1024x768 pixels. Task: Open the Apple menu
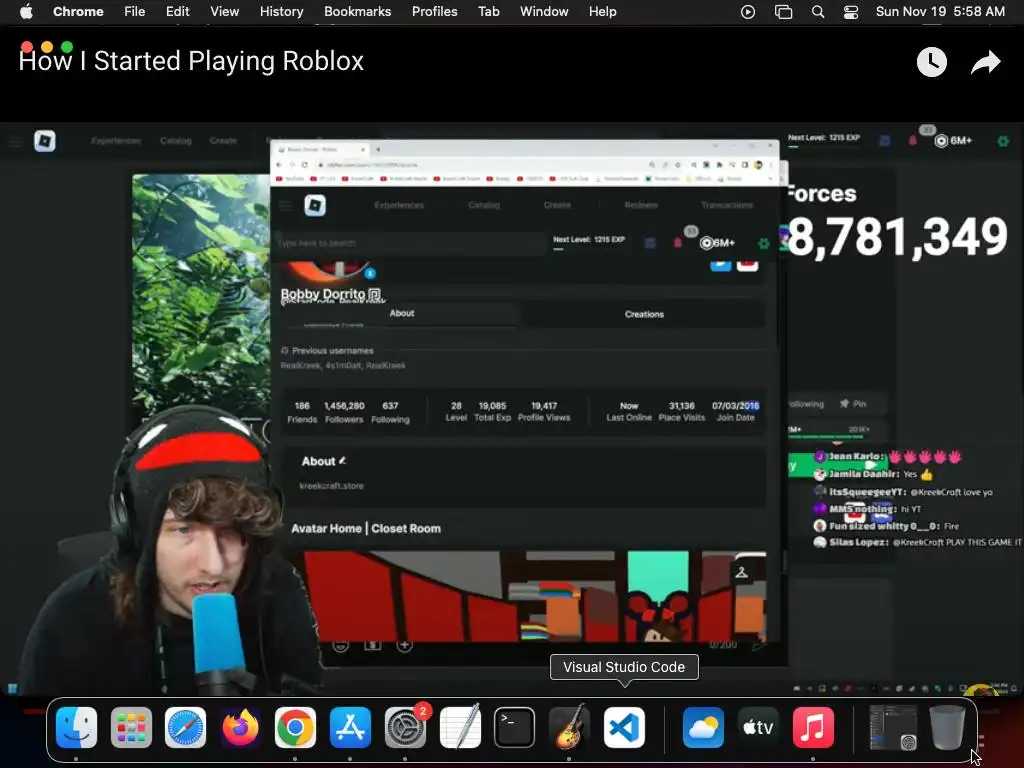click(x=26, y=12)
